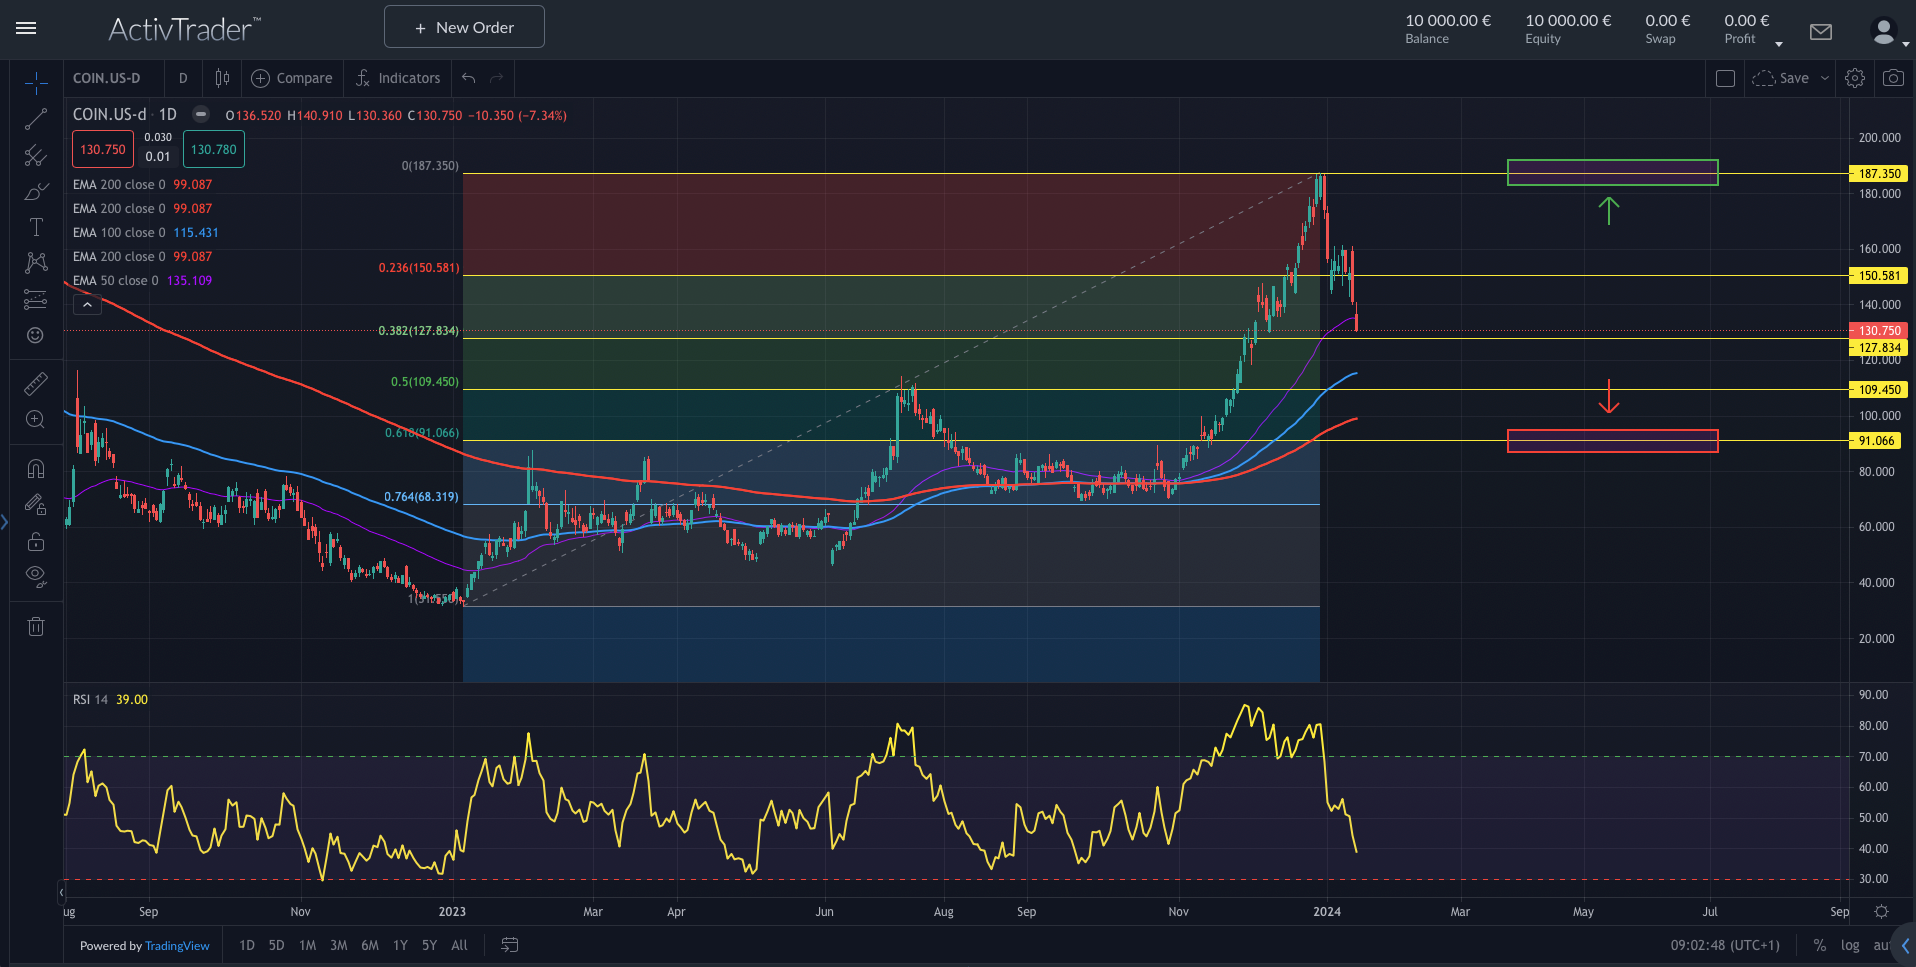Open the Save layout dropdown arrow
This screenshot has height=967, width=1916.
tap(1824, 78)
